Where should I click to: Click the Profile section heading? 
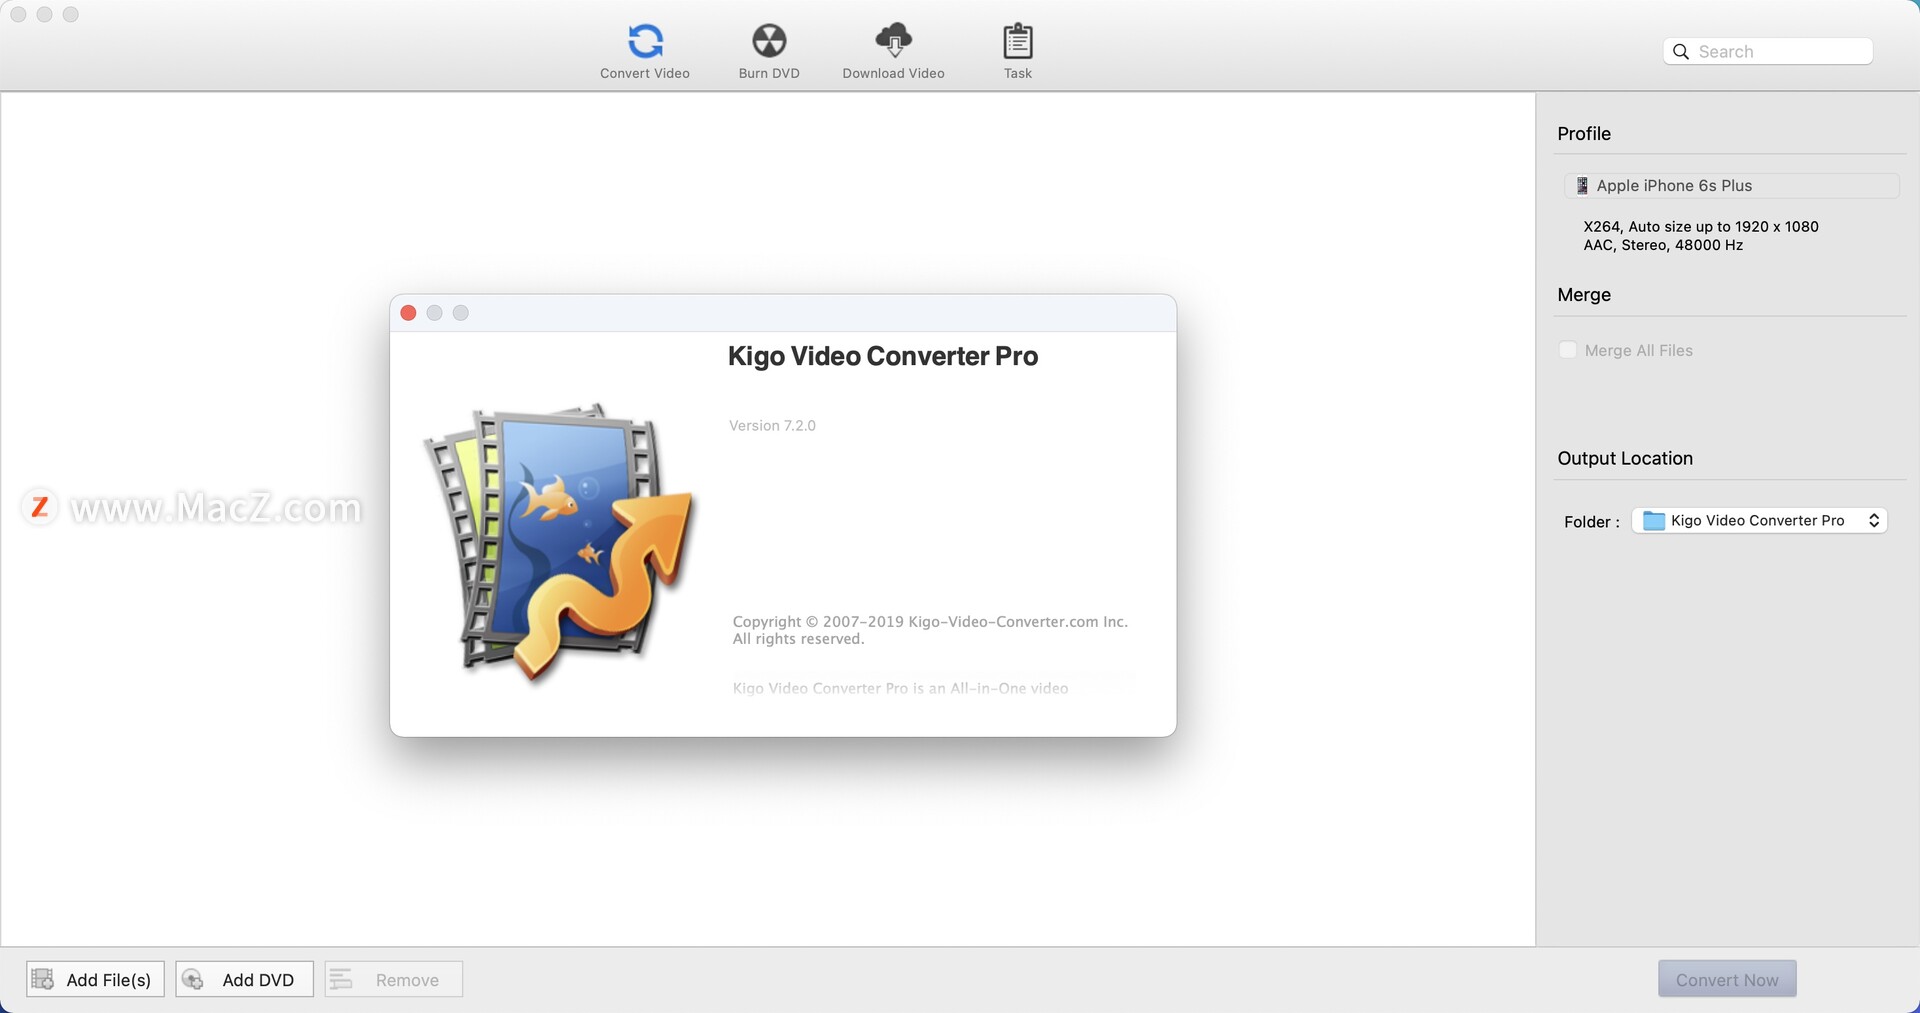[1584, 134]
